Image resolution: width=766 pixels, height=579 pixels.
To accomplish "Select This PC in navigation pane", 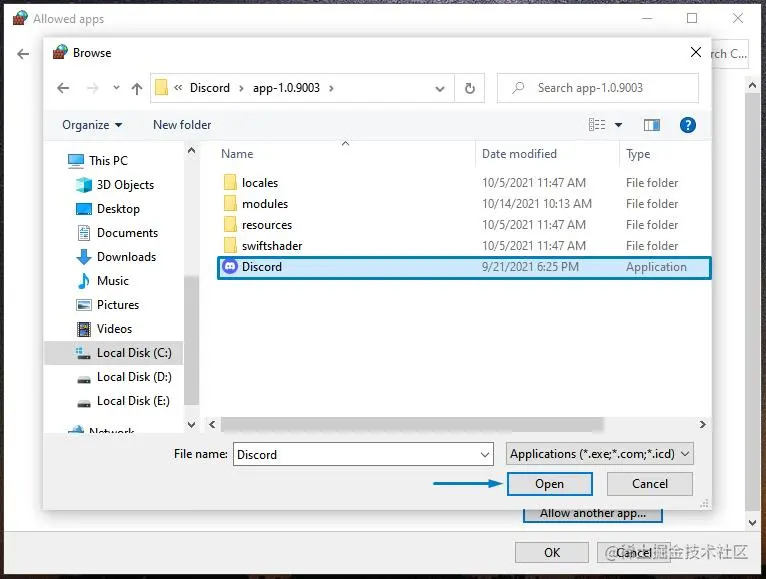I will [98, 161].
